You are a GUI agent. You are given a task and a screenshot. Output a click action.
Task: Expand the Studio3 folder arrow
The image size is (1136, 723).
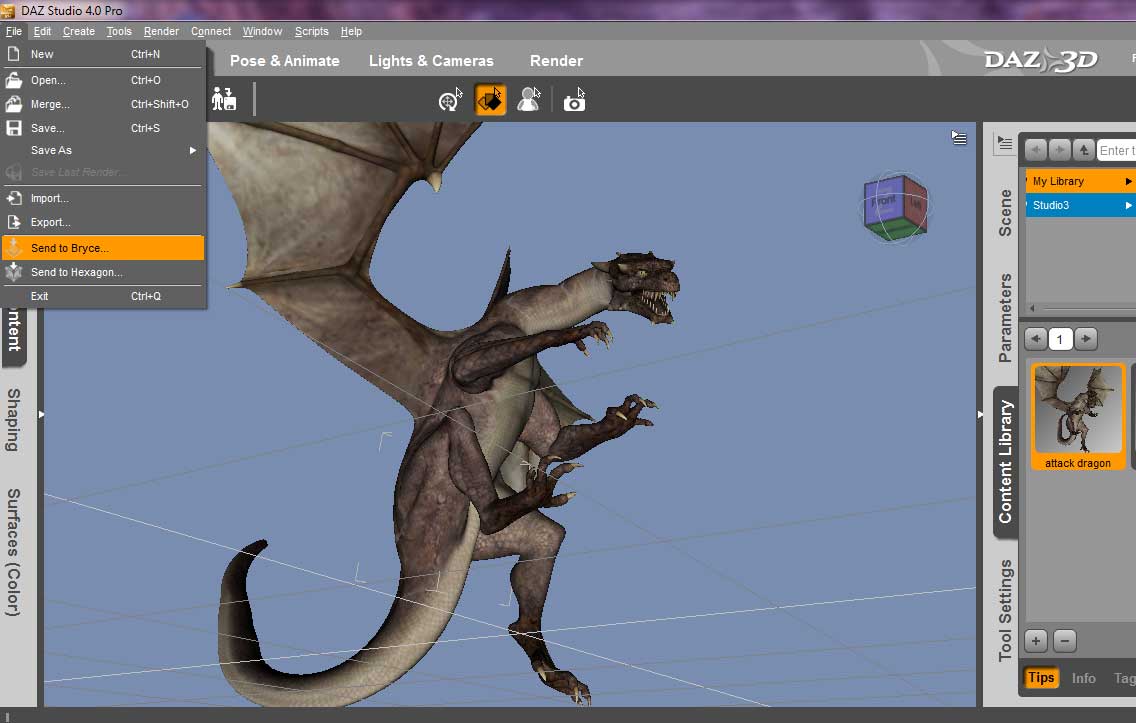pos(1128,206)
